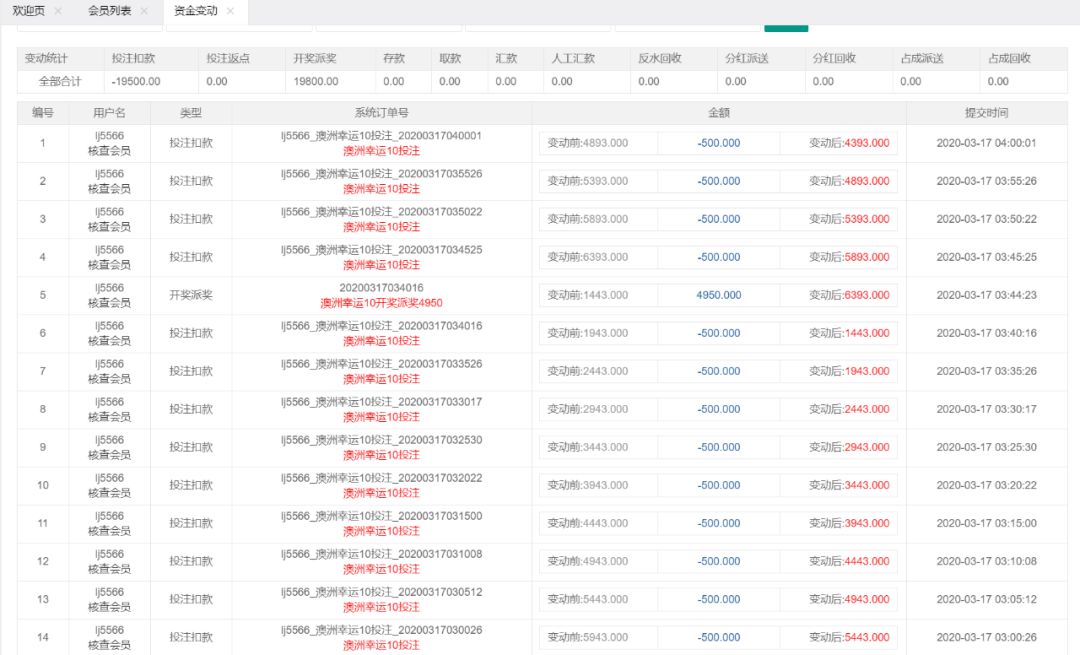Click the 4950.000 amount value
The width and height of the screenshot is (1080, 655).
(719, 295)
